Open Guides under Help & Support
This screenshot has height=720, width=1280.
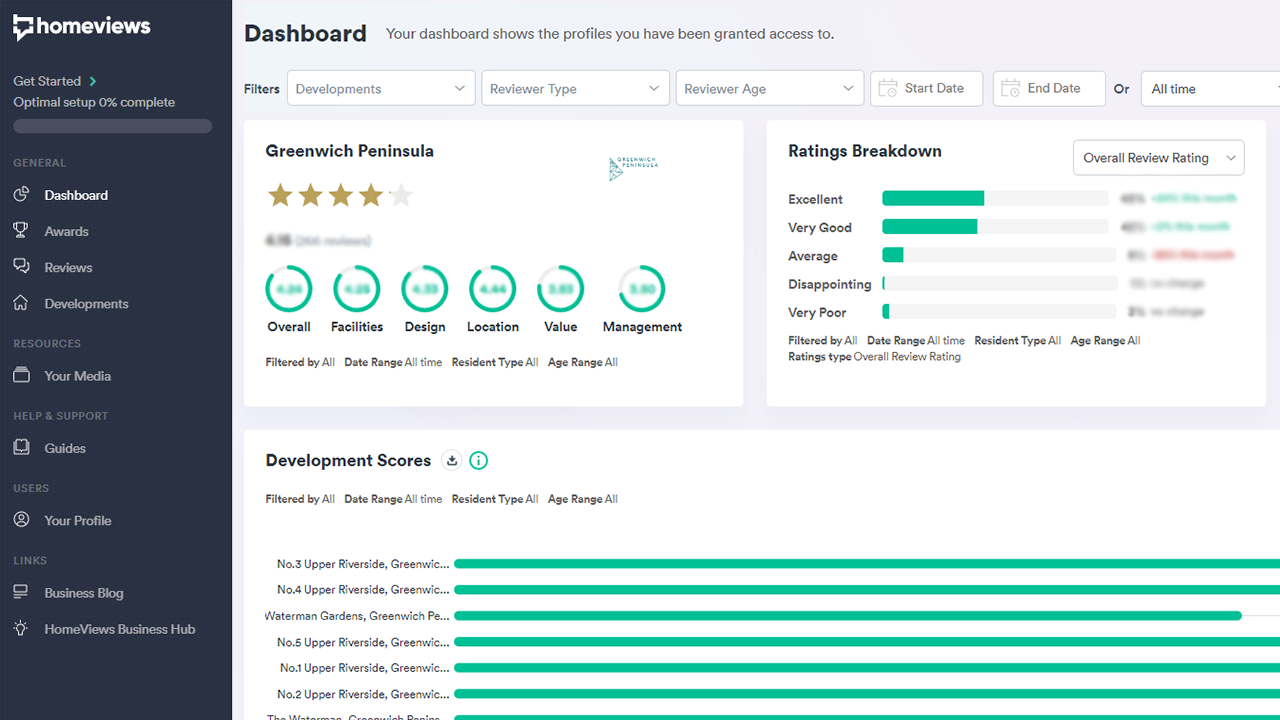[x=65, y=448]
